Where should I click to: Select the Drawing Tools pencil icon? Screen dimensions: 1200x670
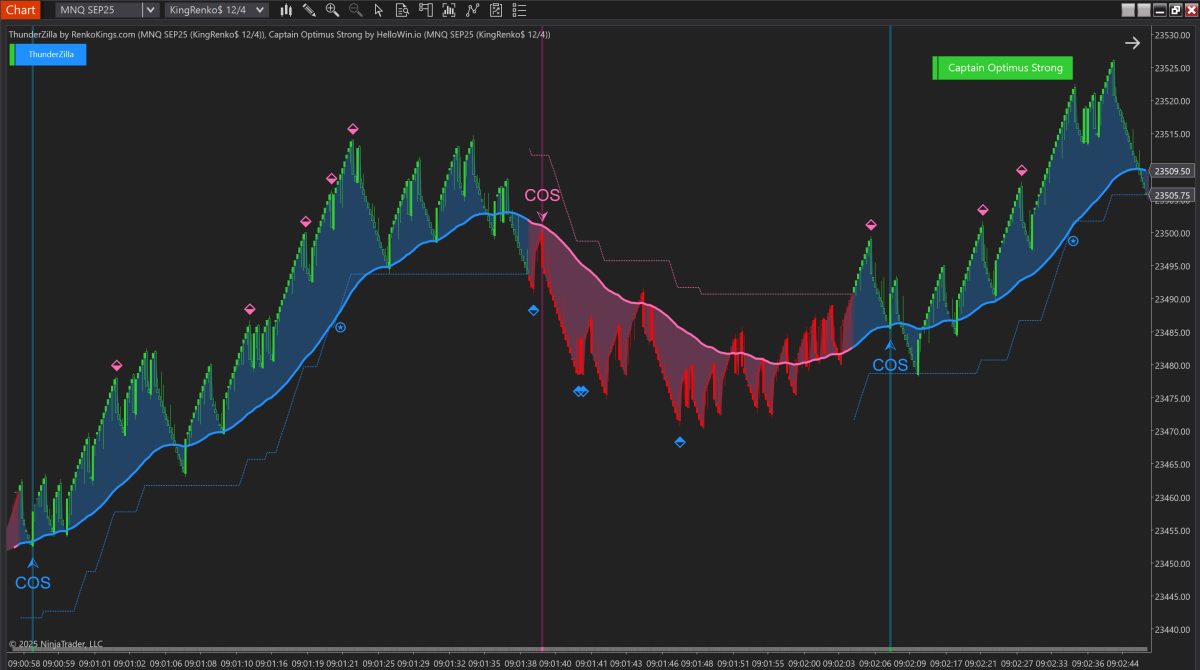309,10
